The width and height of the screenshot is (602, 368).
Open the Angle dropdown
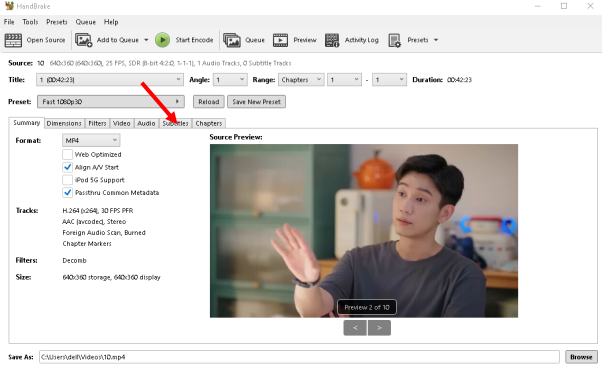(230, 79)
